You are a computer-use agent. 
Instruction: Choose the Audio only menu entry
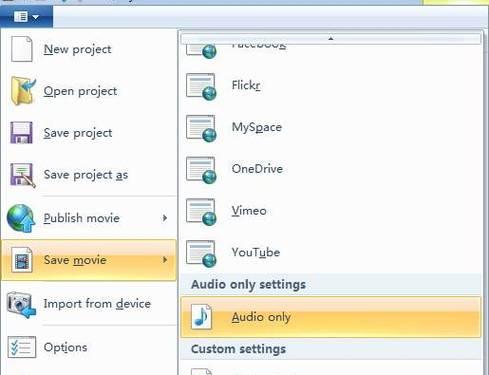click(331, 317)
